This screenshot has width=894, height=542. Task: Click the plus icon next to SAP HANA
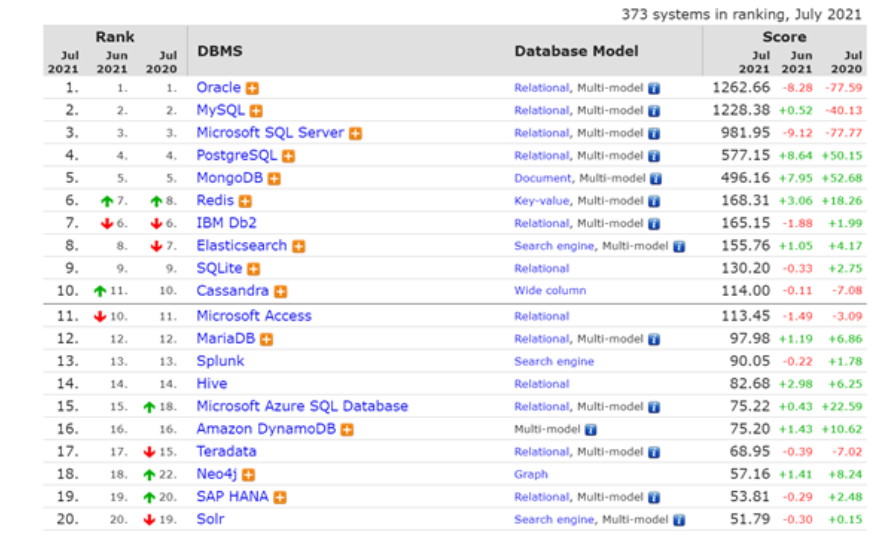tap(280, 497)
